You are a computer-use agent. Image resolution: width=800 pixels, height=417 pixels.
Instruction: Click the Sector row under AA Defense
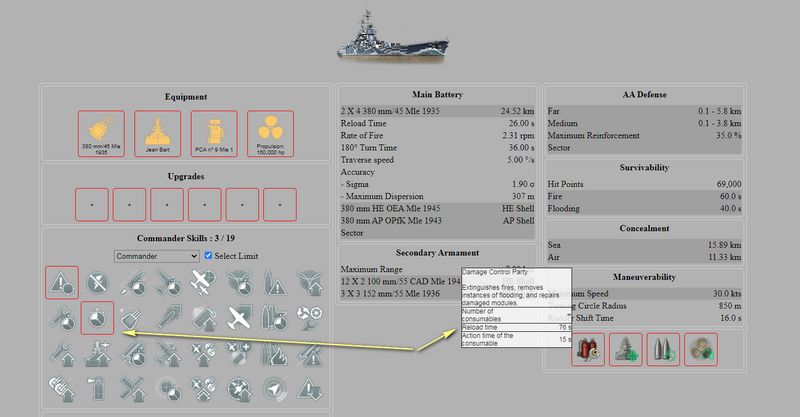tap(643, 146)
